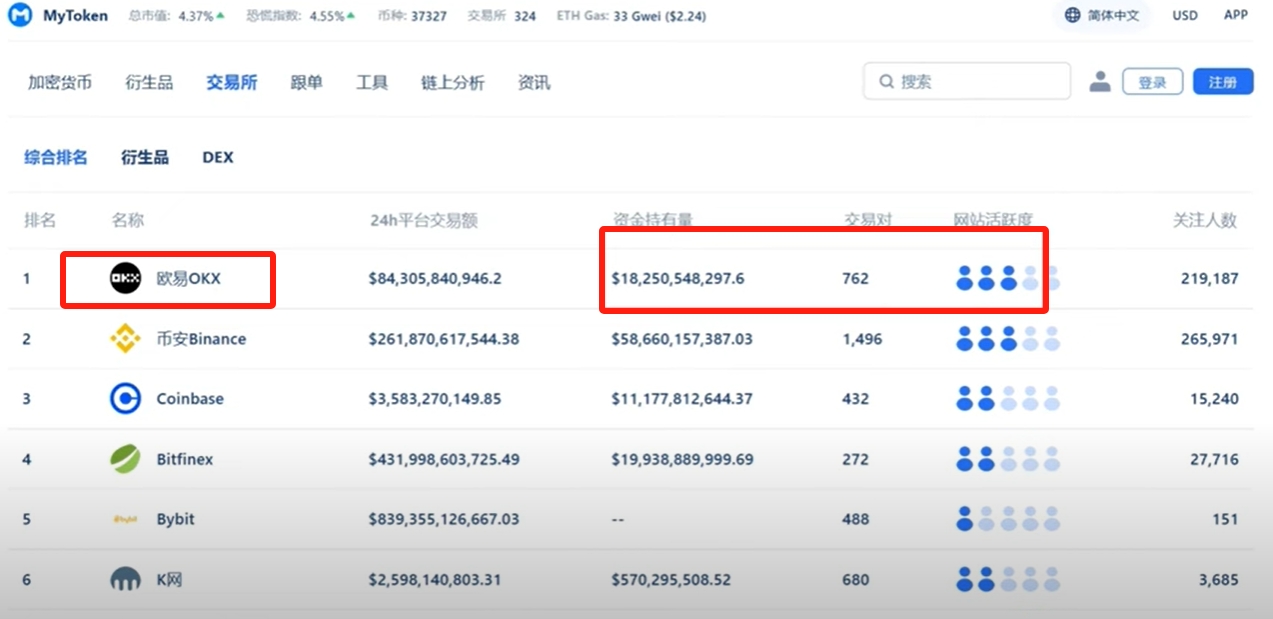Image resolution: width=1273 pixels, height=619 pixels.
Task: Click OKX's follower count 219,187
Action: click(1209, 279)
